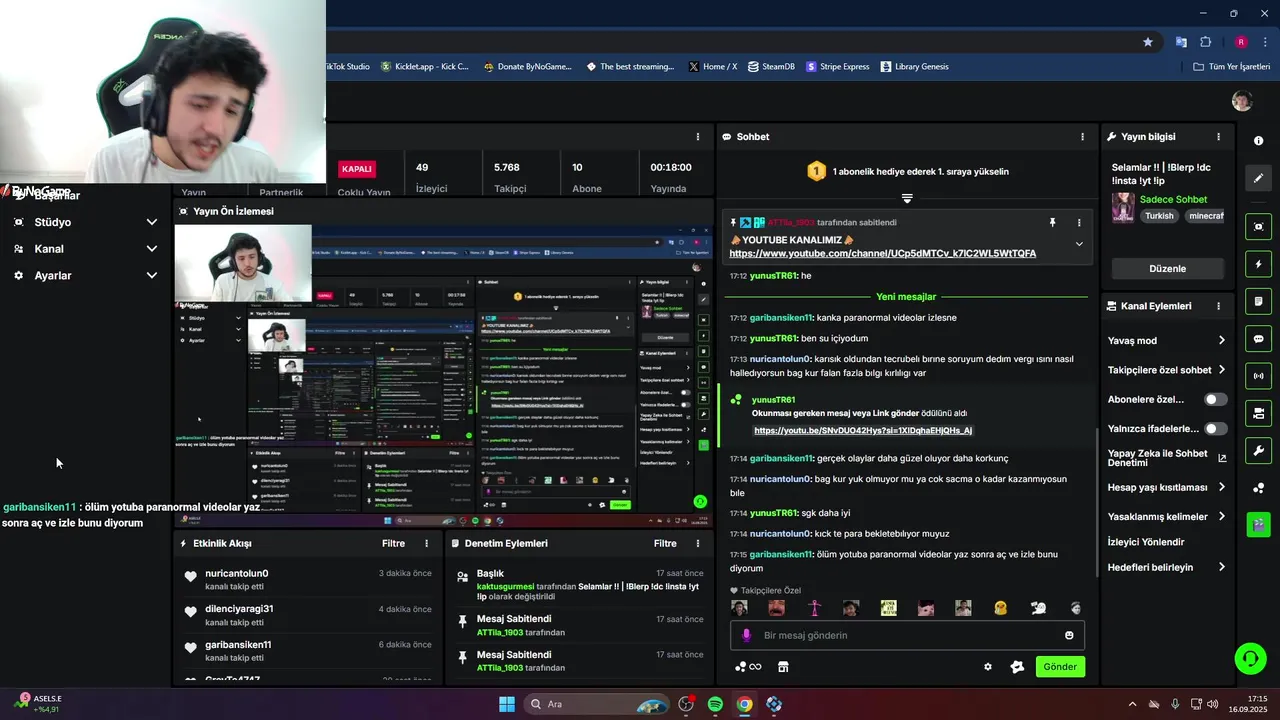Open Kicklet.app bookmark

tap(424, 67)
